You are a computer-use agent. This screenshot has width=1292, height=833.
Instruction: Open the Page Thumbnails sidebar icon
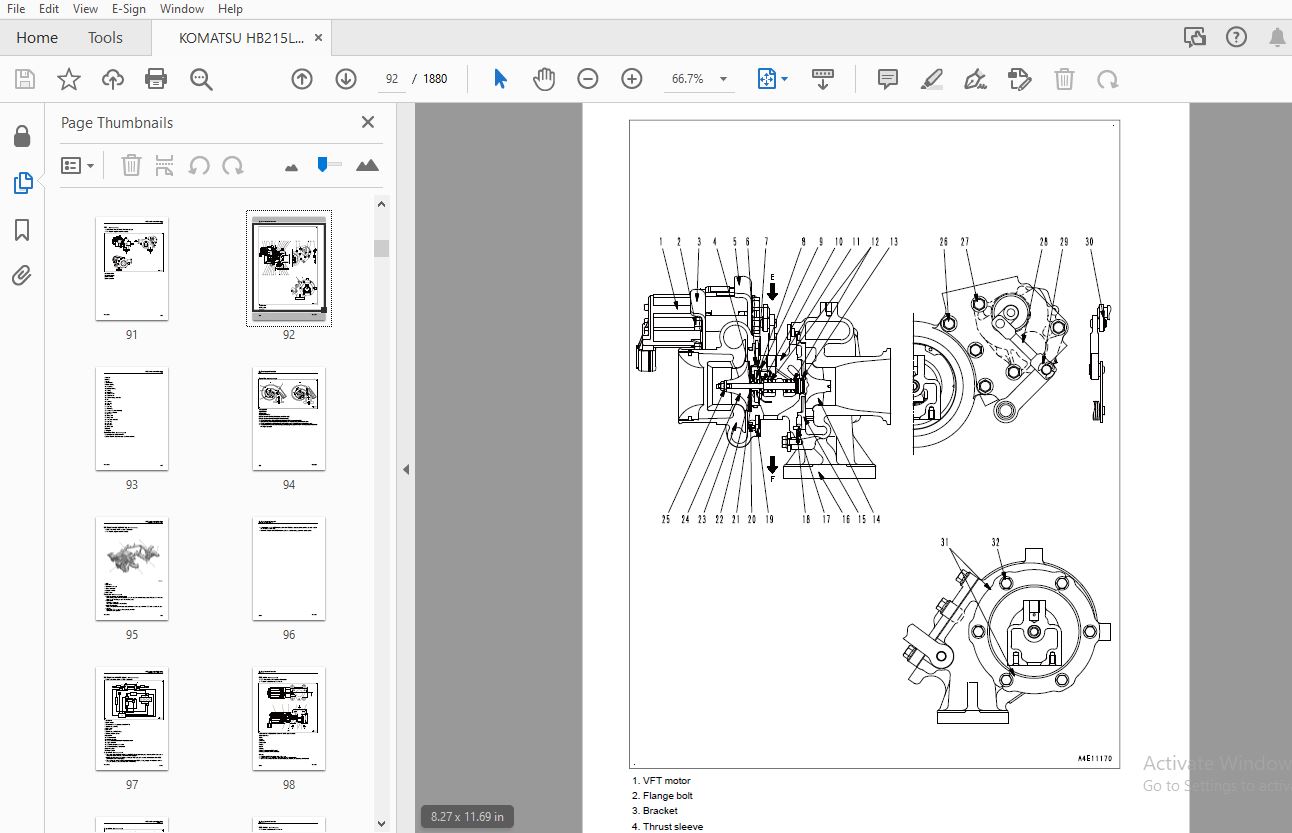(x=22, y=183)
